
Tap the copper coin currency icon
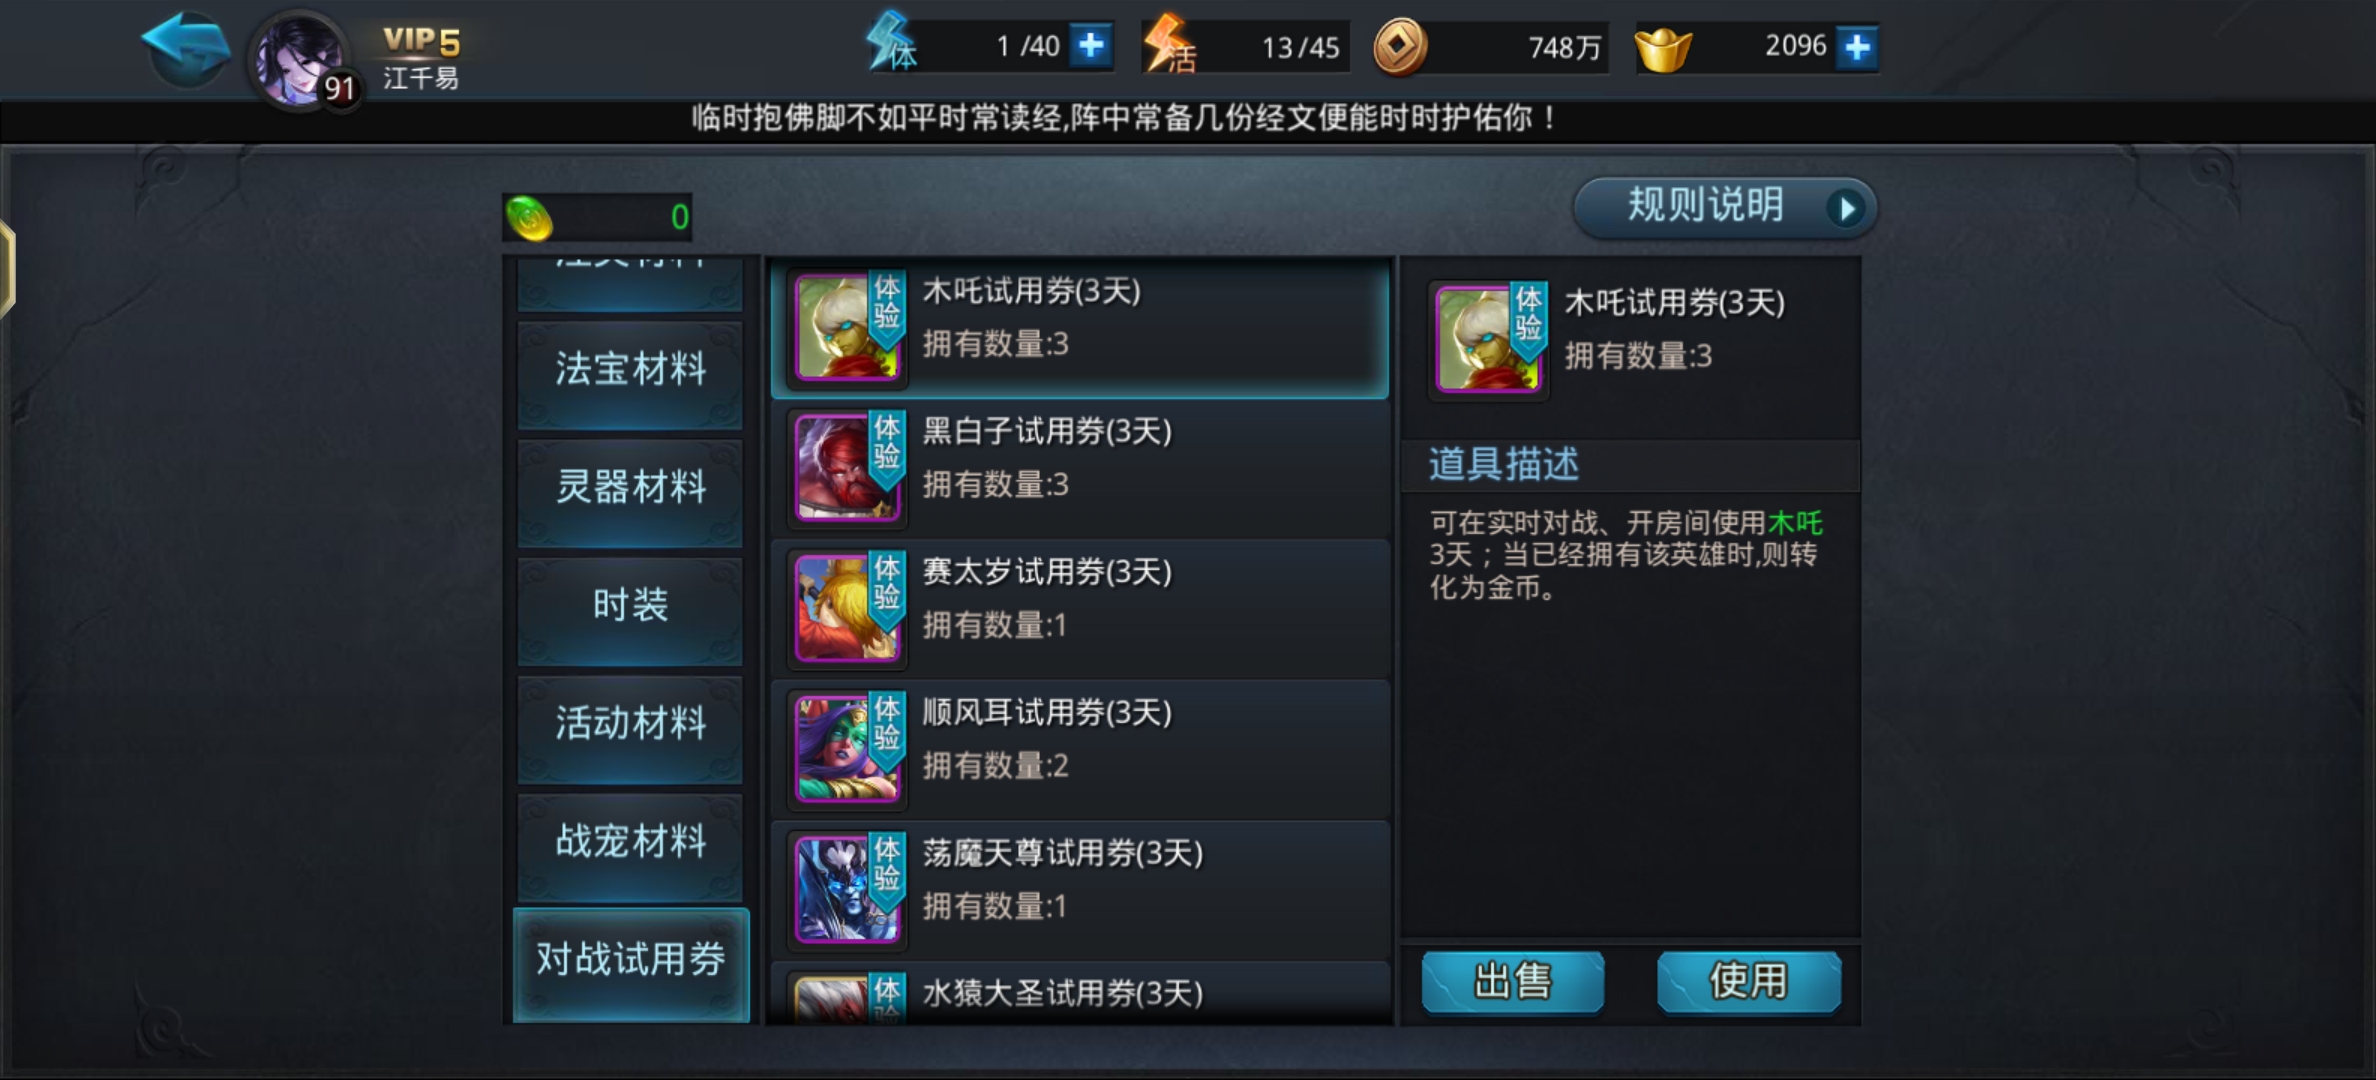[x=1400, y=47]
